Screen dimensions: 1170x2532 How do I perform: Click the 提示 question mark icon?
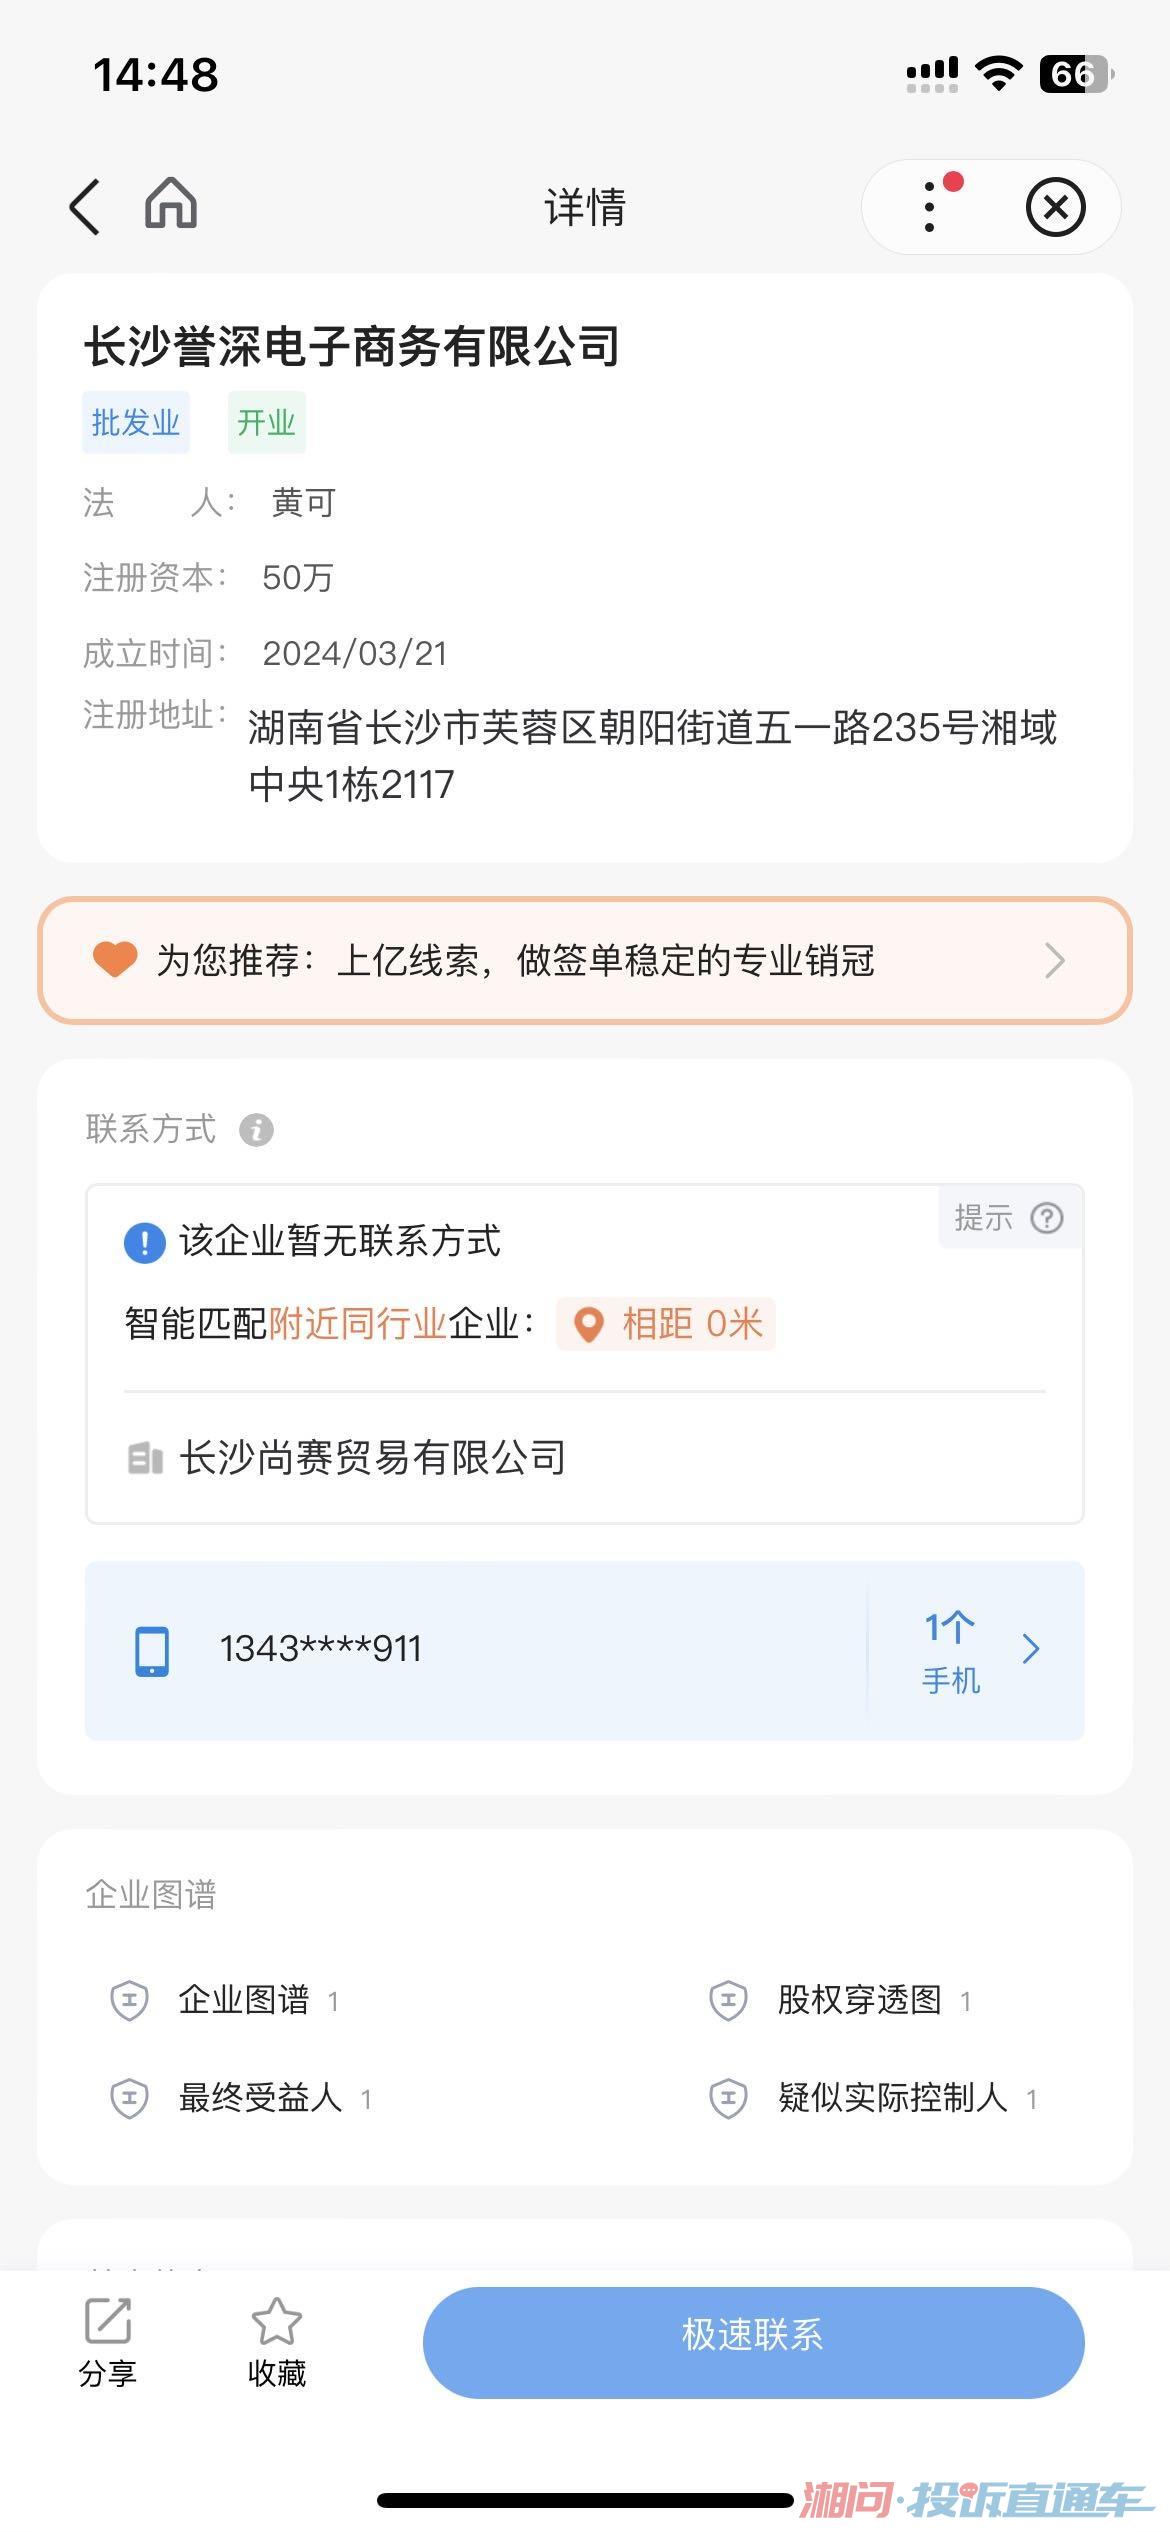(1047, 1218)
